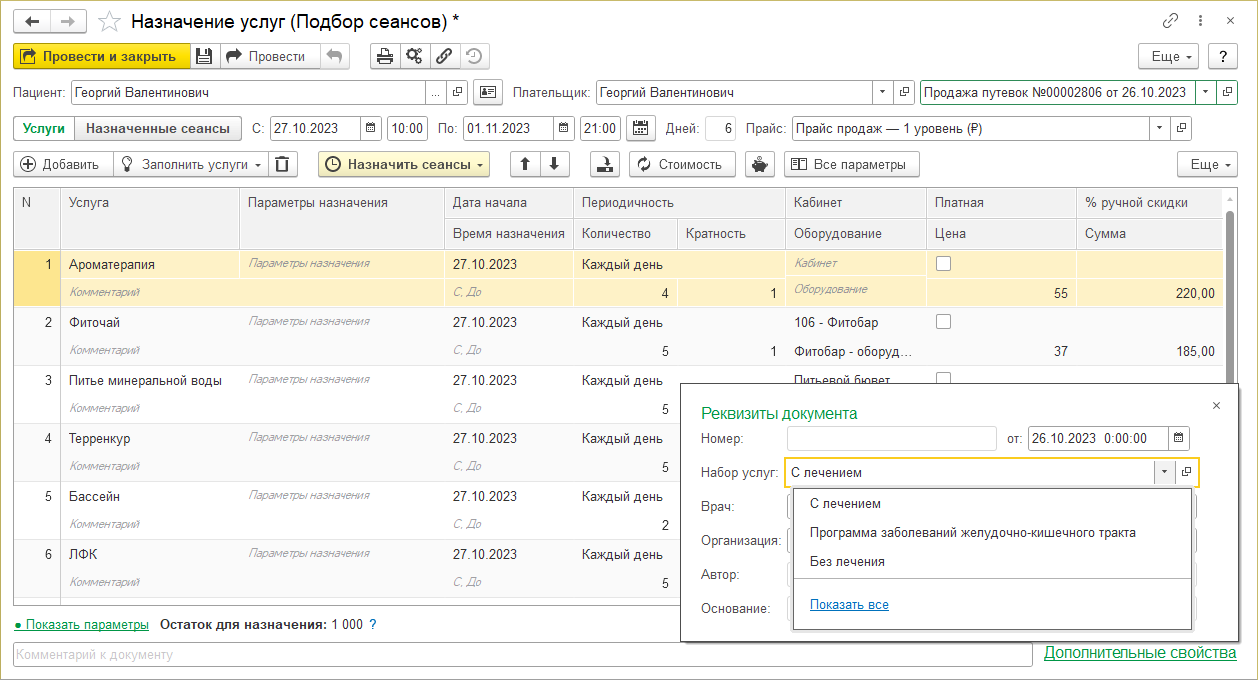Move row down with arrow icon
Screen dimensions: 1258x680
pos(554,164)
